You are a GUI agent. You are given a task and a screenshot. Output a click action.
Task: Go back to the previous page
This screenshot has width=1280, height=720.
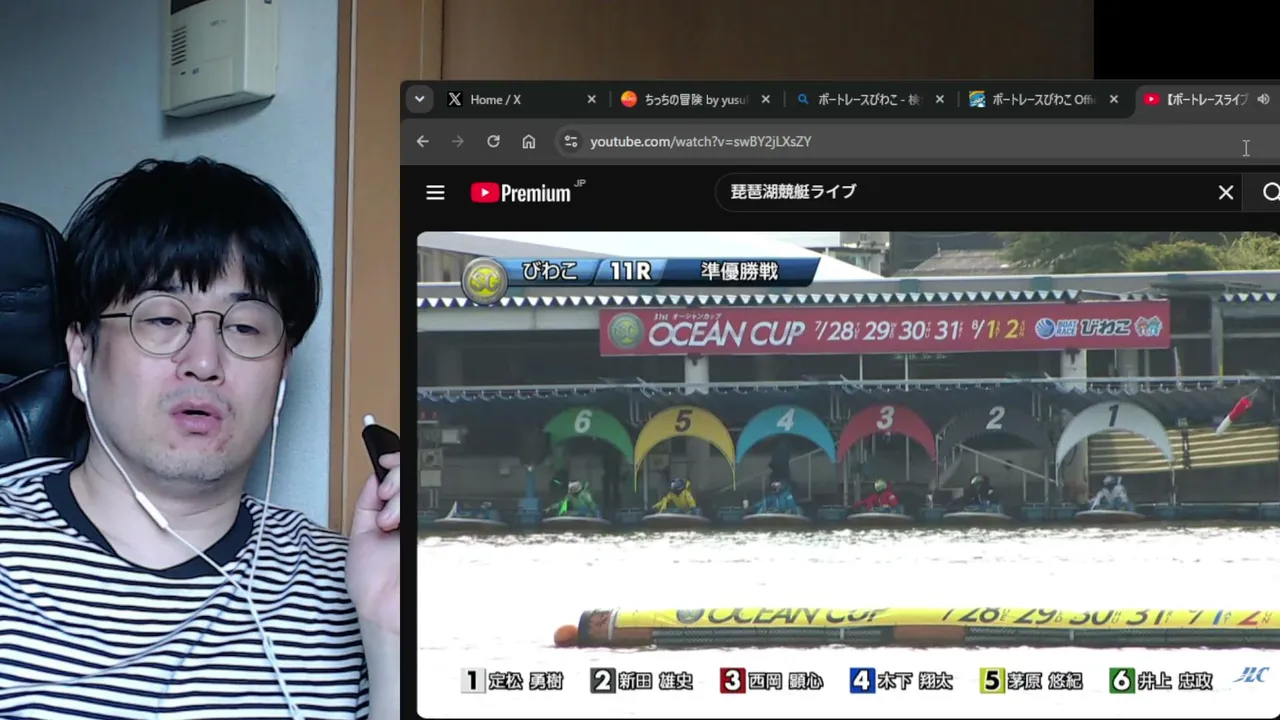point(423,142)
